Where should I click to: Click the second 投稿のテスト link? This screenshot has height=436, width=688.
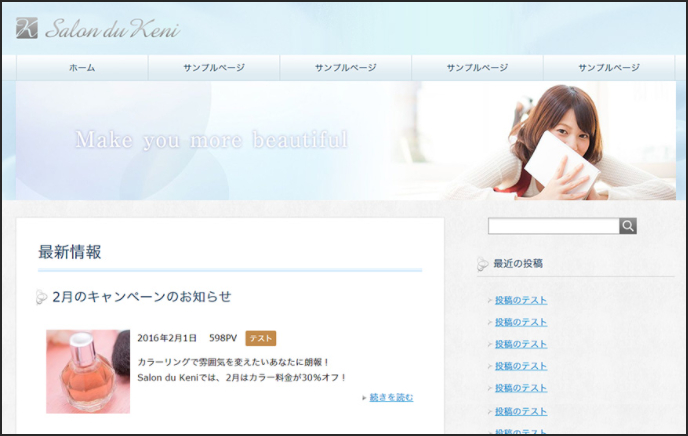521,322
